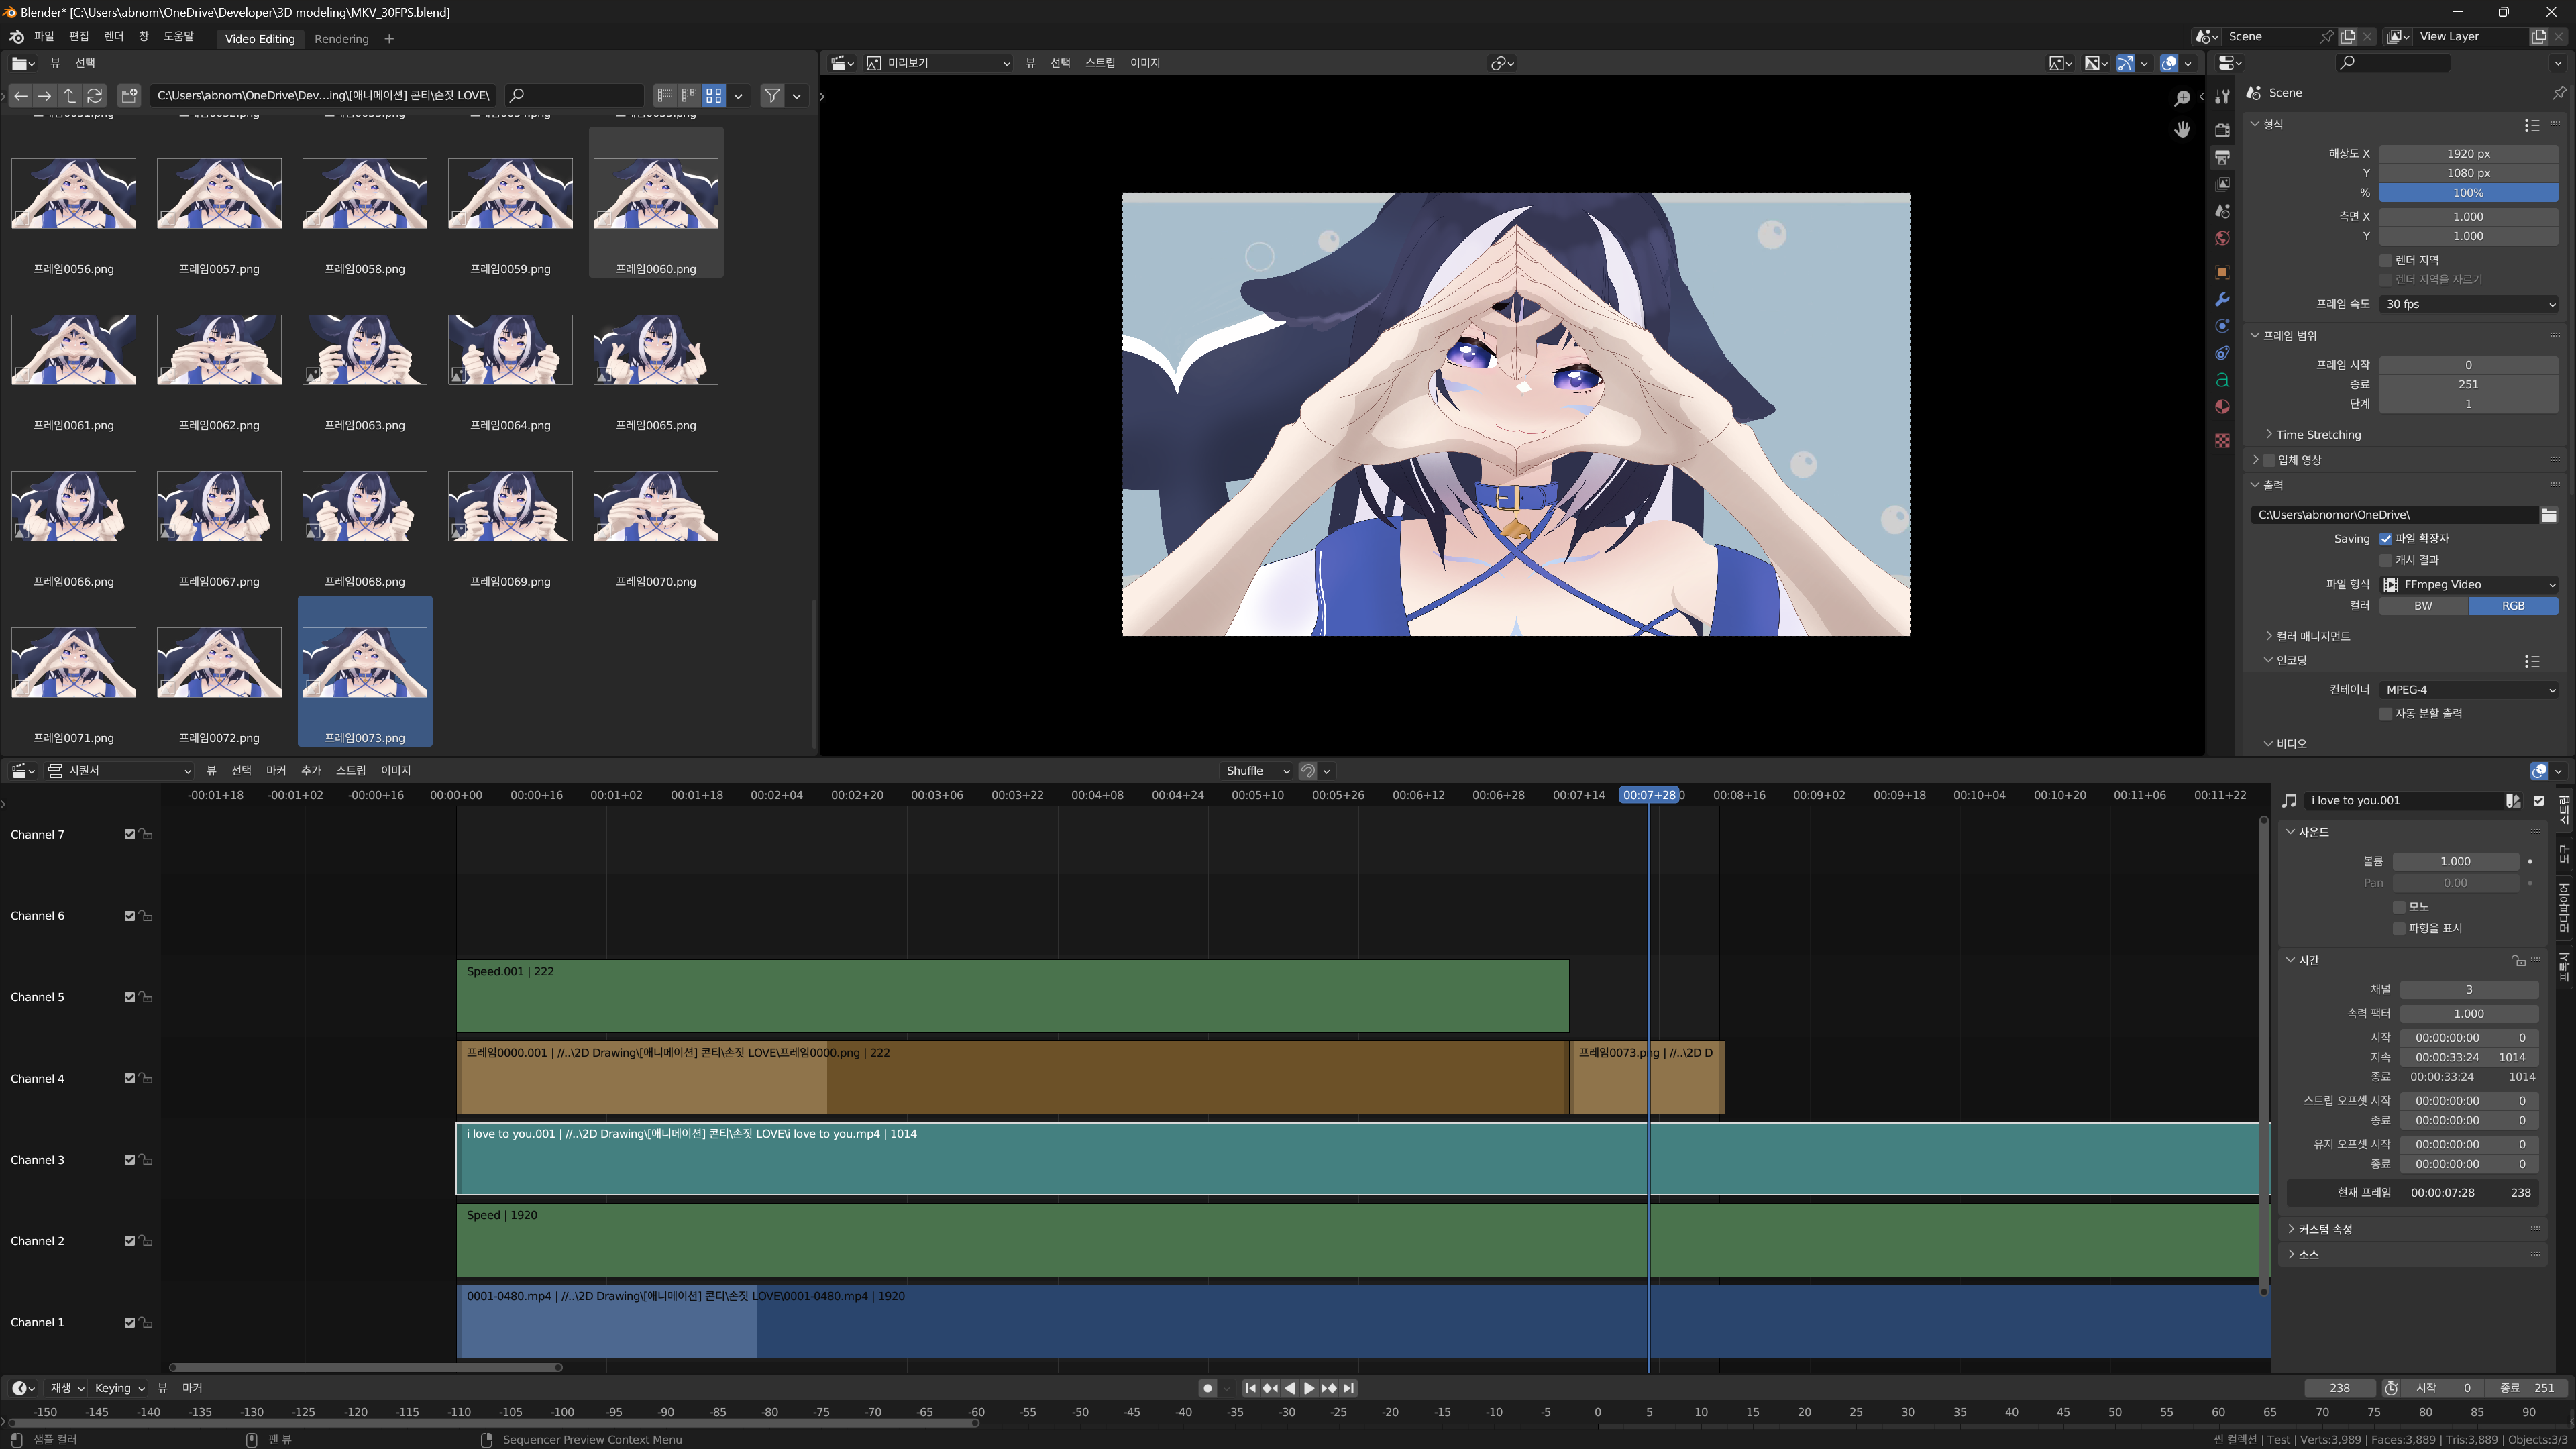2576x1449 pixels.
Task: Switch to the Rendering workspace tab
Action: (x=341, y=39)
